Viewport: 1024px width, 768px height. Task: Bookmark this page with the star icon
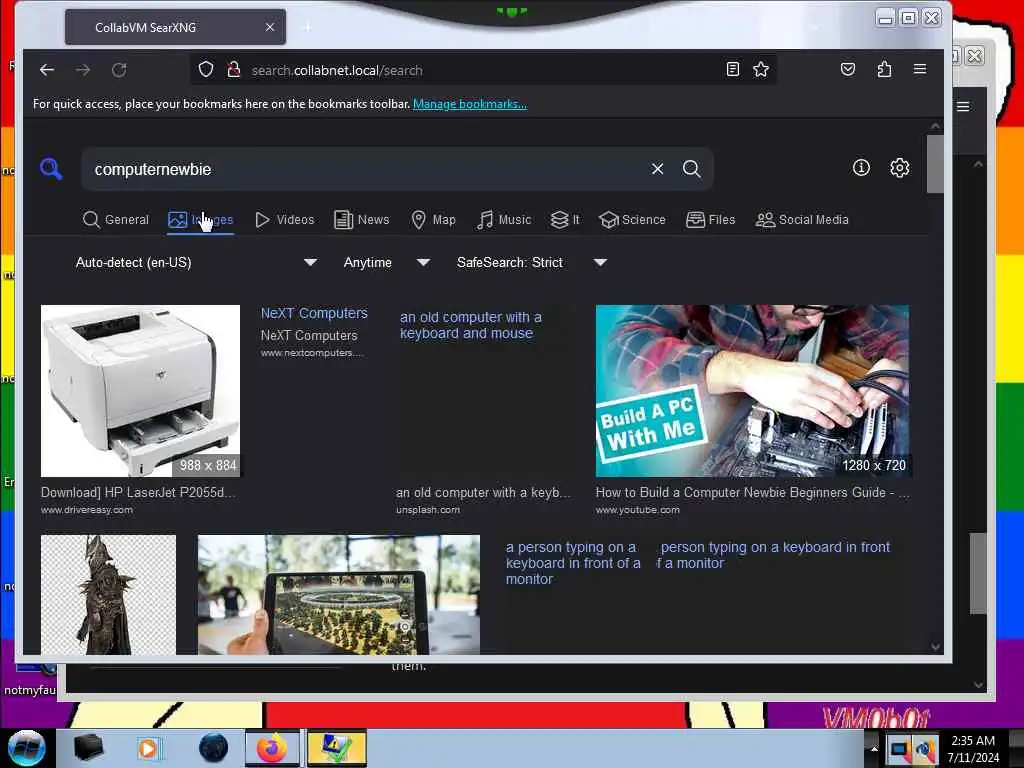click(x=761, y=69)
